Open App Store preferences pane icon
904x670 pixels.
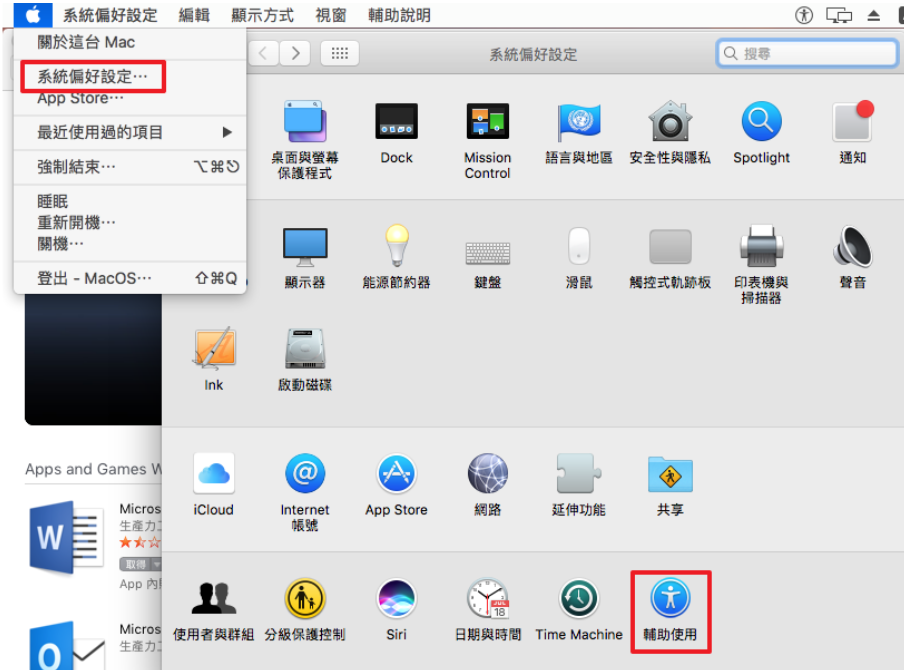pyautogui.click(x=397, y=484)
